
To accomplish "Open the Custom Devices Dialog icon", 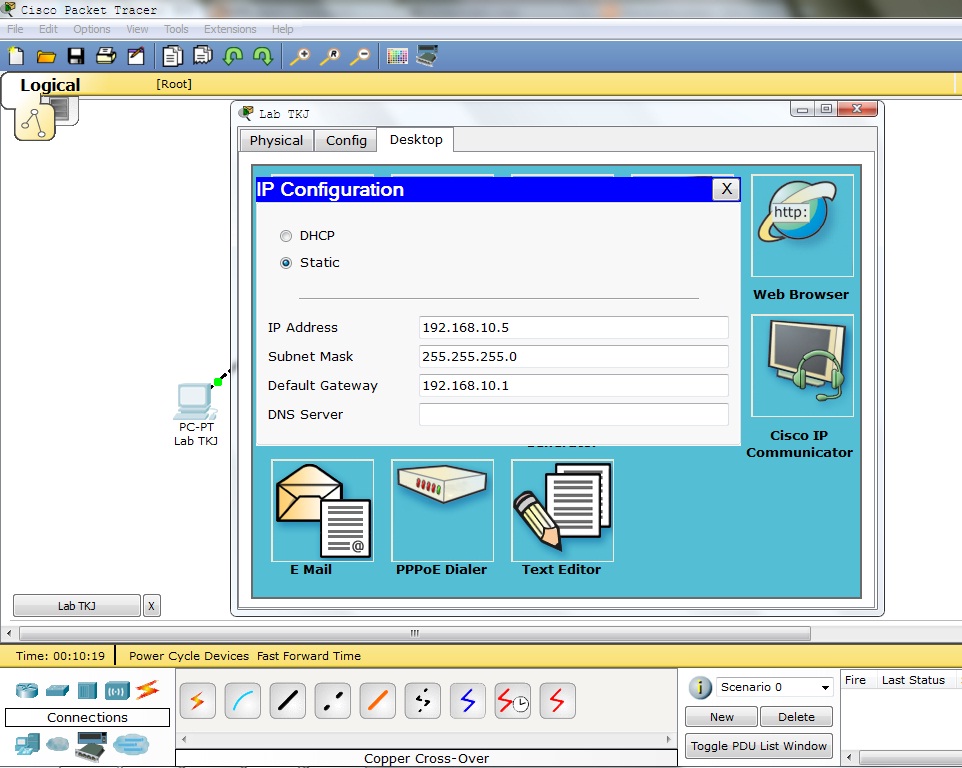I will (x=427, y=56).
